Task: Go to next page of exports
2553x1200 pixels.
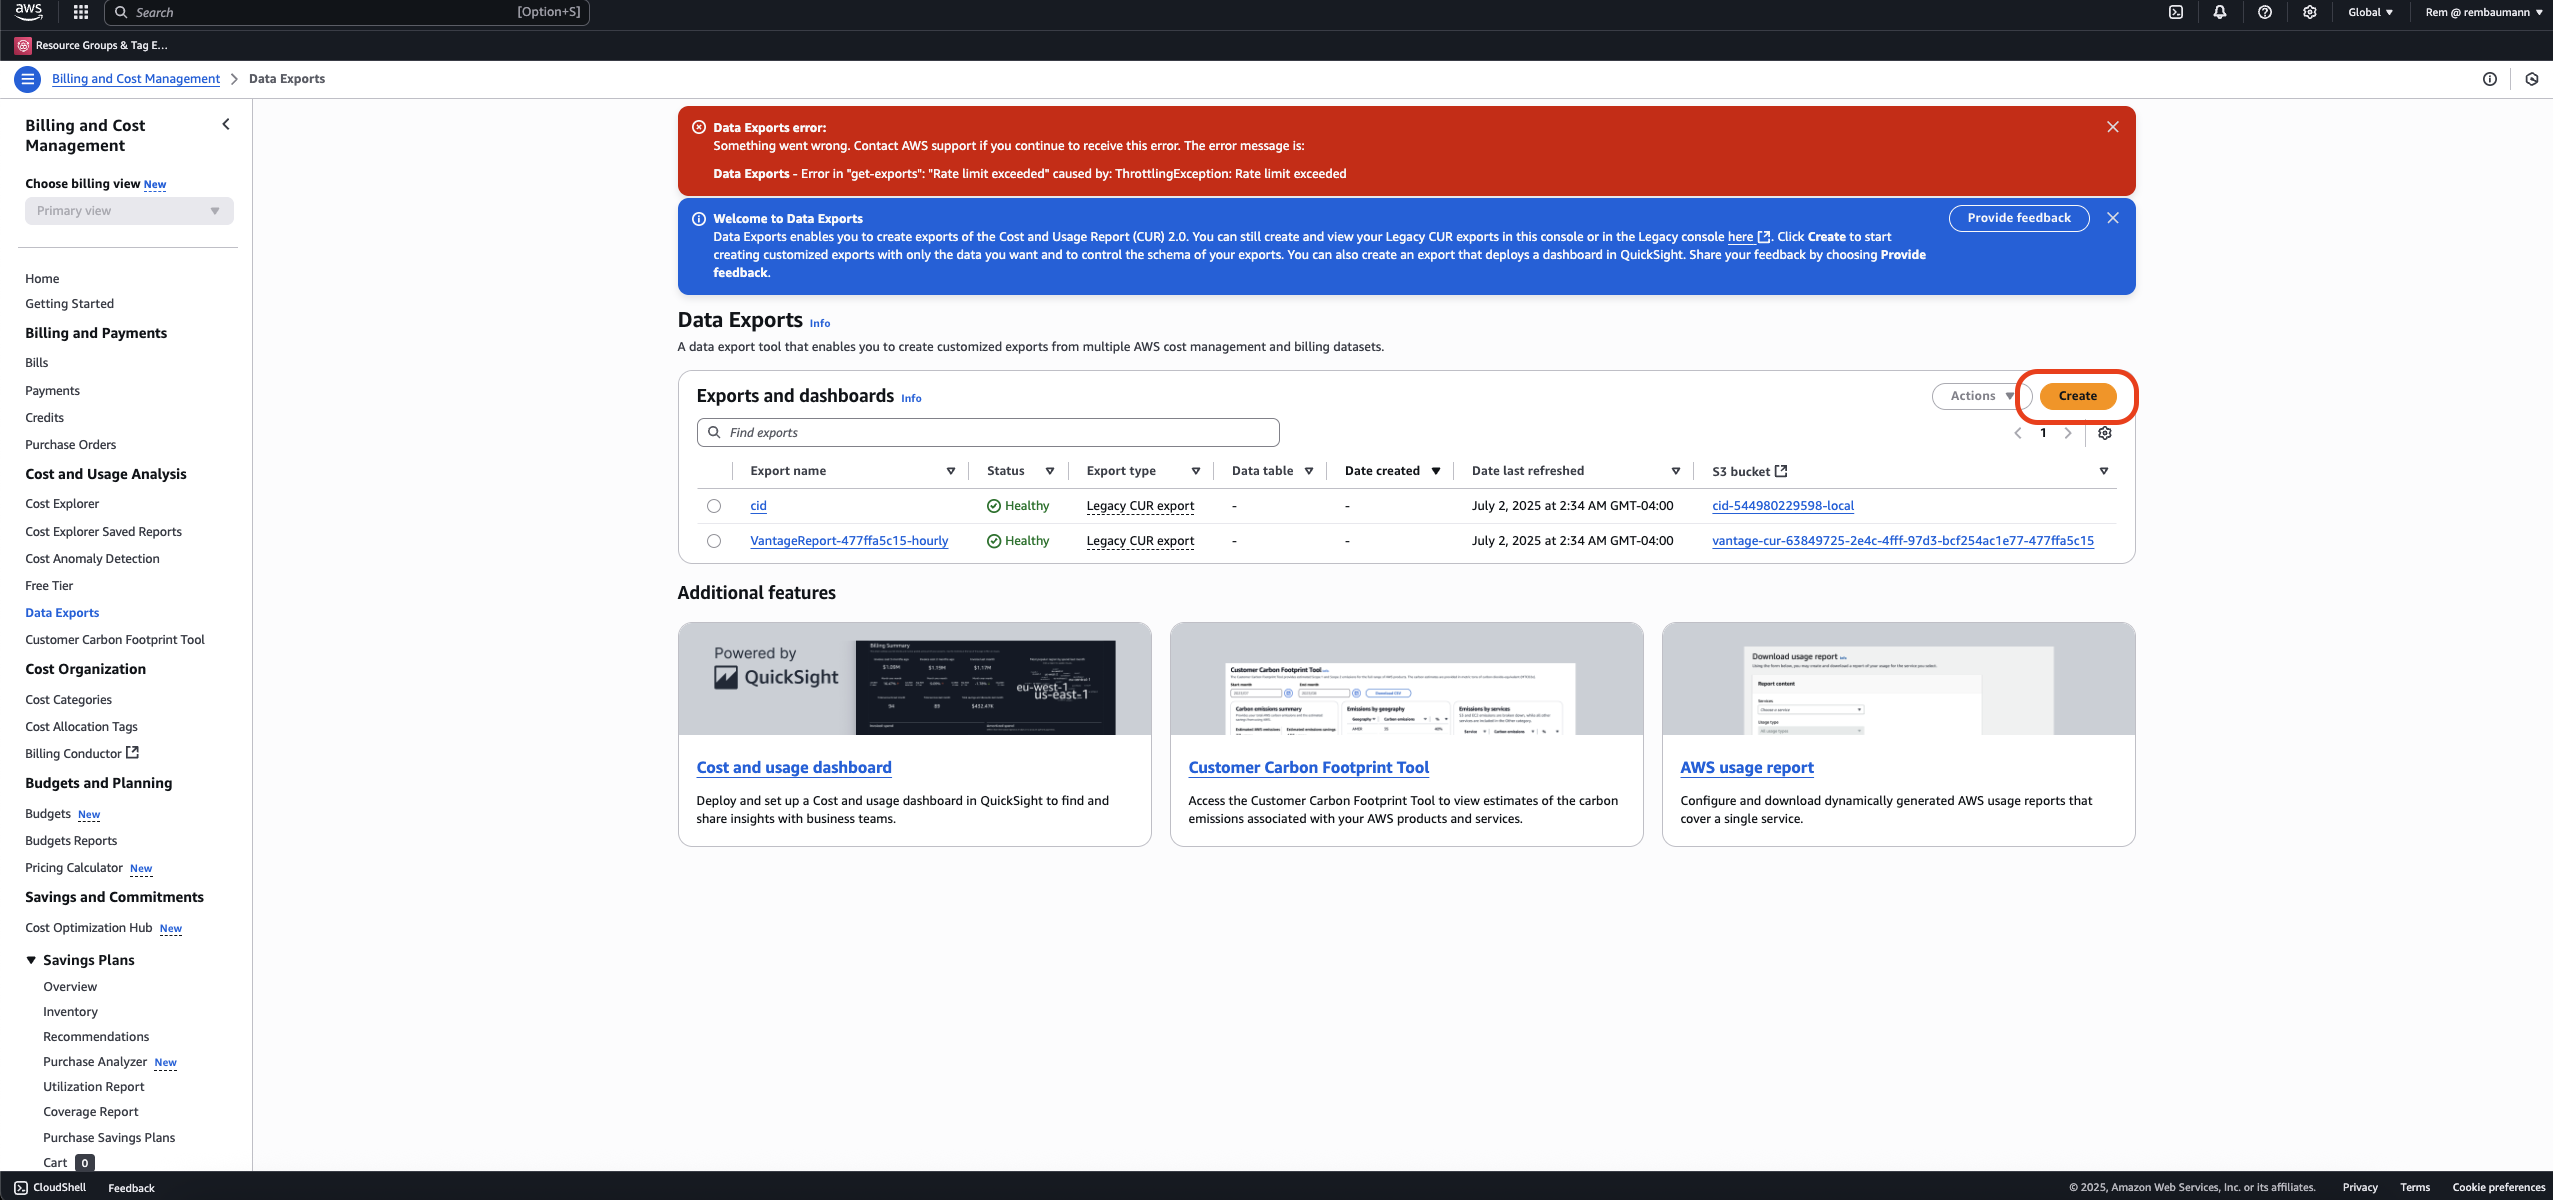Action: [2068, 433]
